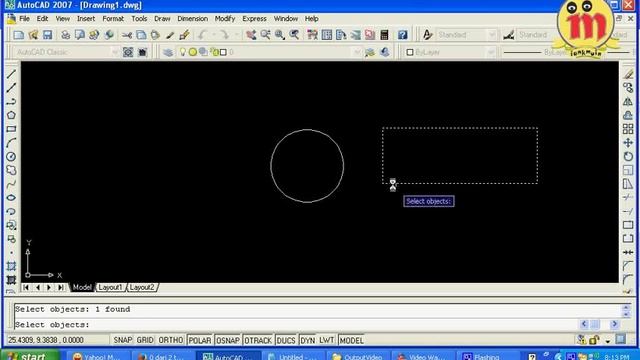Switch to the Layout1 tab

[x=110, y=287]
